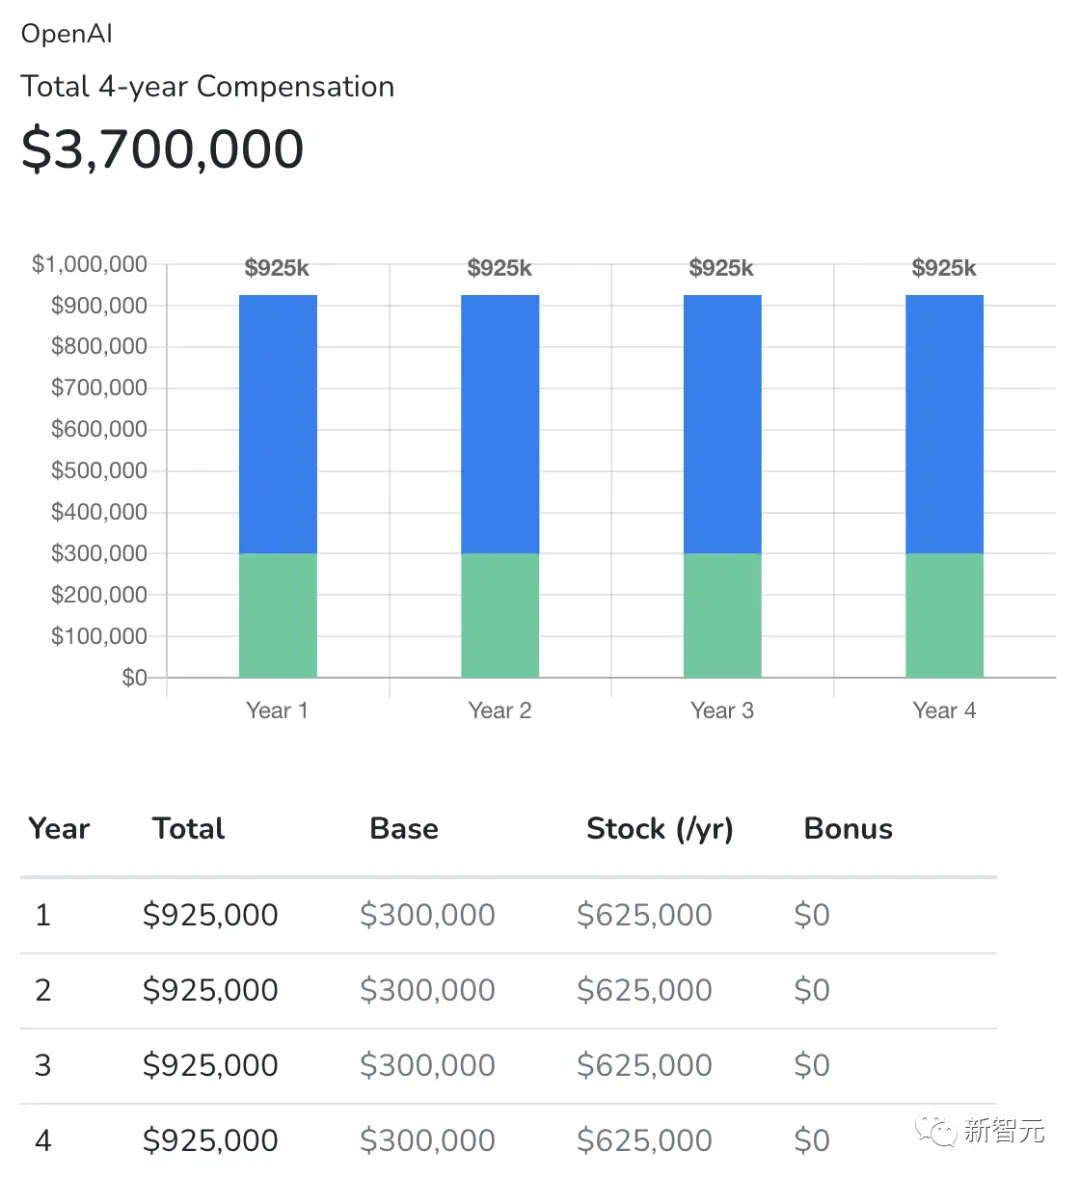Click the $1,000,000 y-axis label
The image size is (1080, 1178).
pyautogui.click(x=90, y=264)
